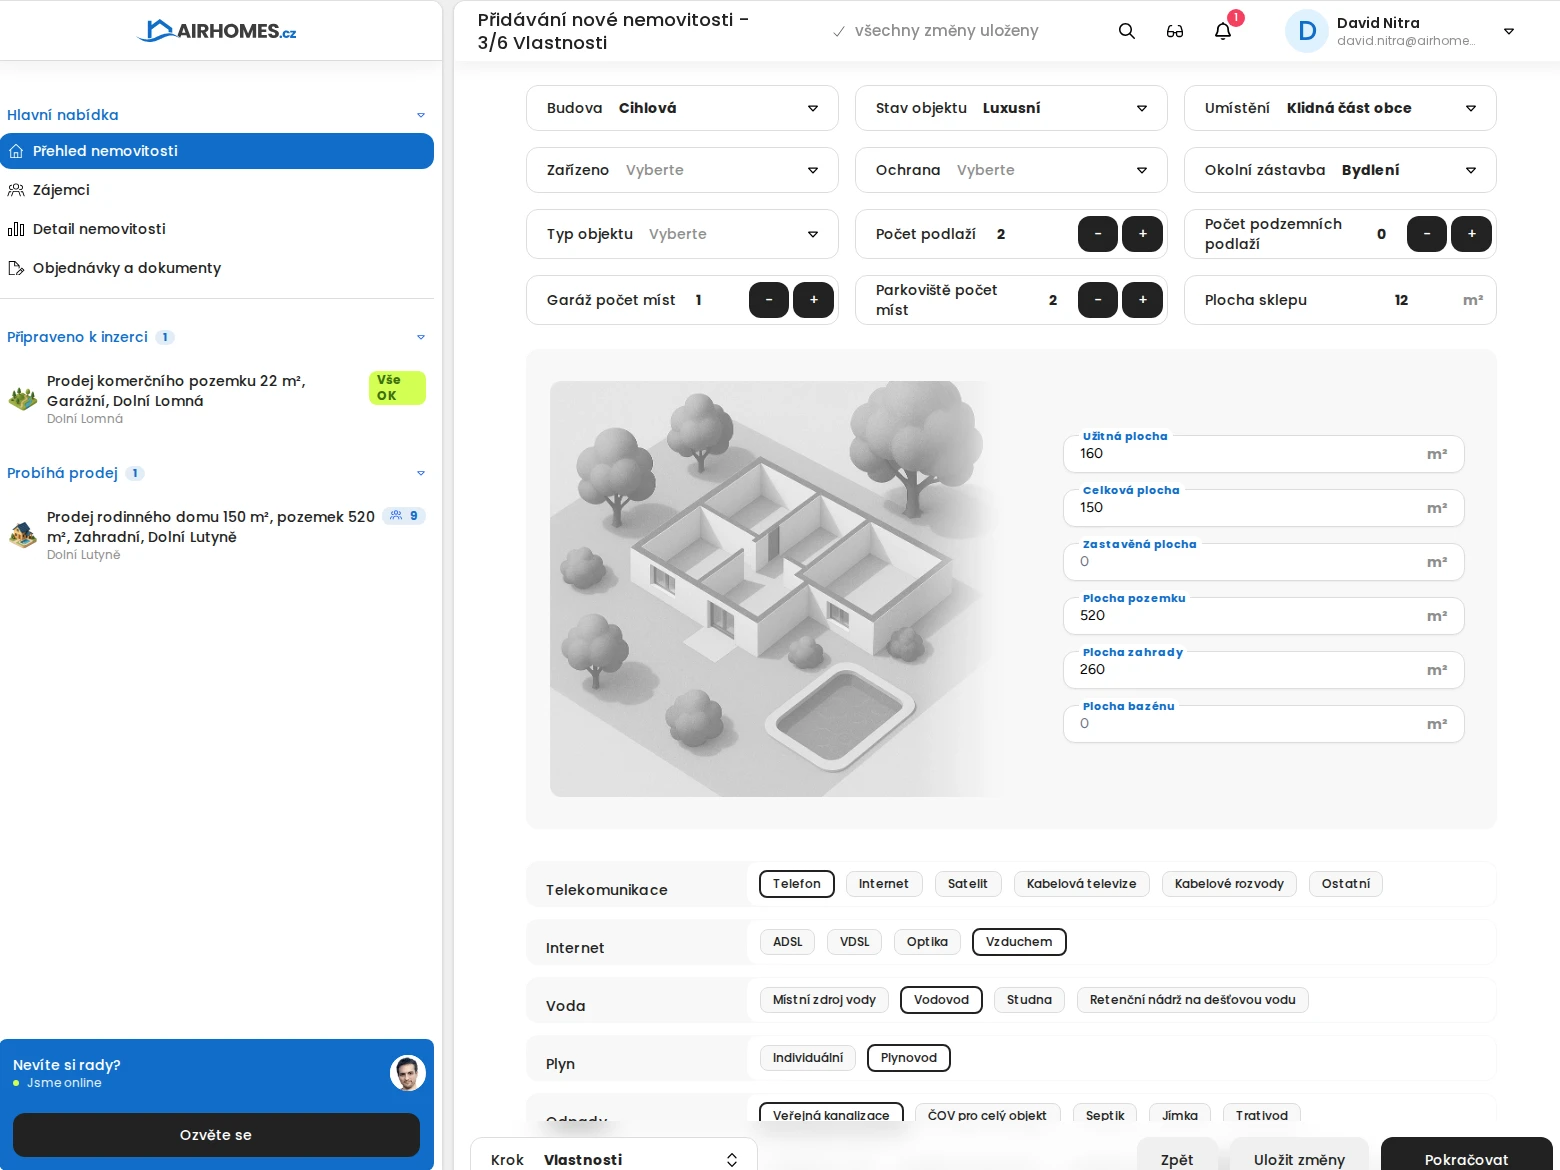Open the Budova dropdown showing Cihlová
Image resolution: width=1560 pixels, height=1170 pixels.
682,108
